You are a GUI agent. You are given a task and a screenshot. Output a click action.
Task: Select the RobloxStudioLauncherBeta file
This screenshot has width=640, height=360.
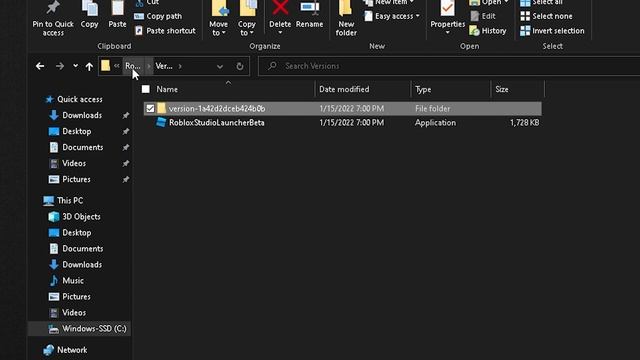tap(217, 122)
